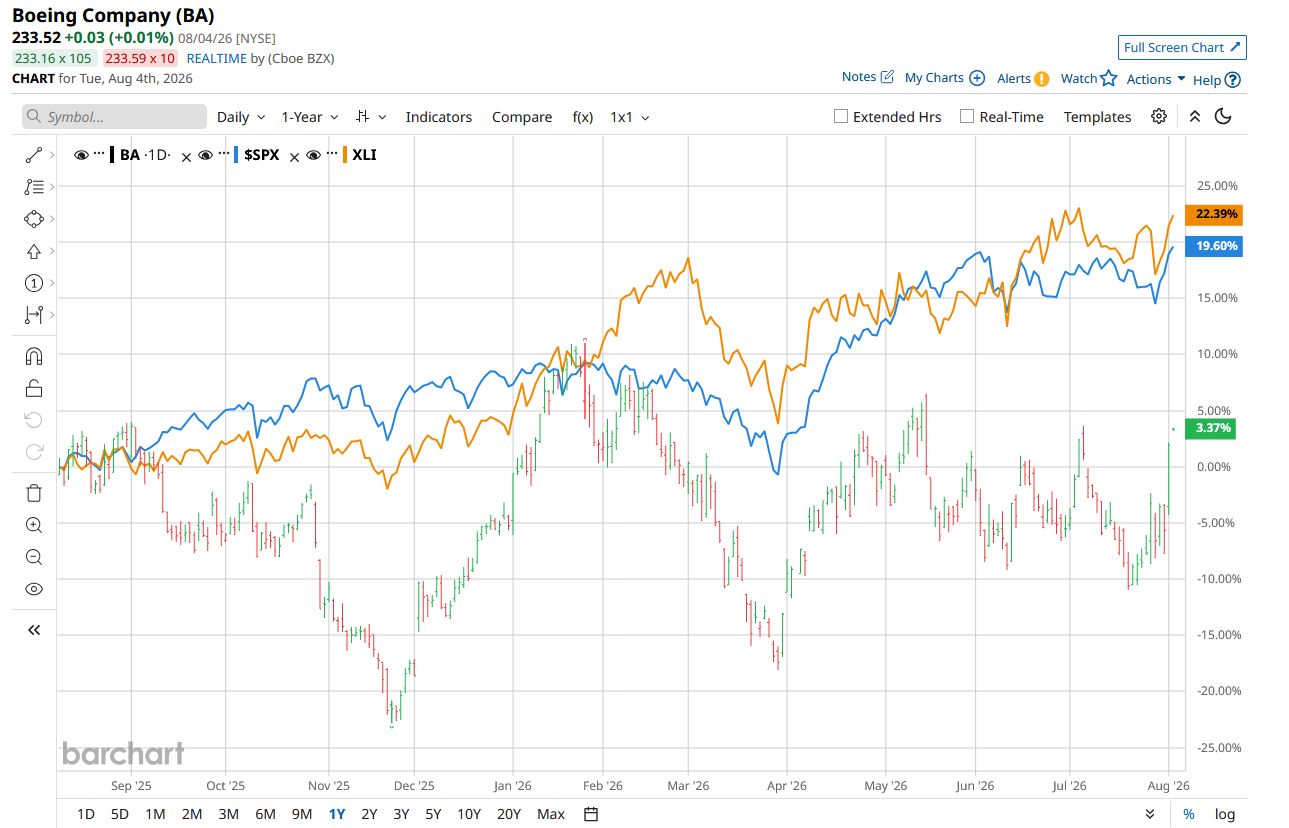This screenshot has height=828, width=1289.
Task: Open the Indicators menu
Action: click(x=439, y=117)
